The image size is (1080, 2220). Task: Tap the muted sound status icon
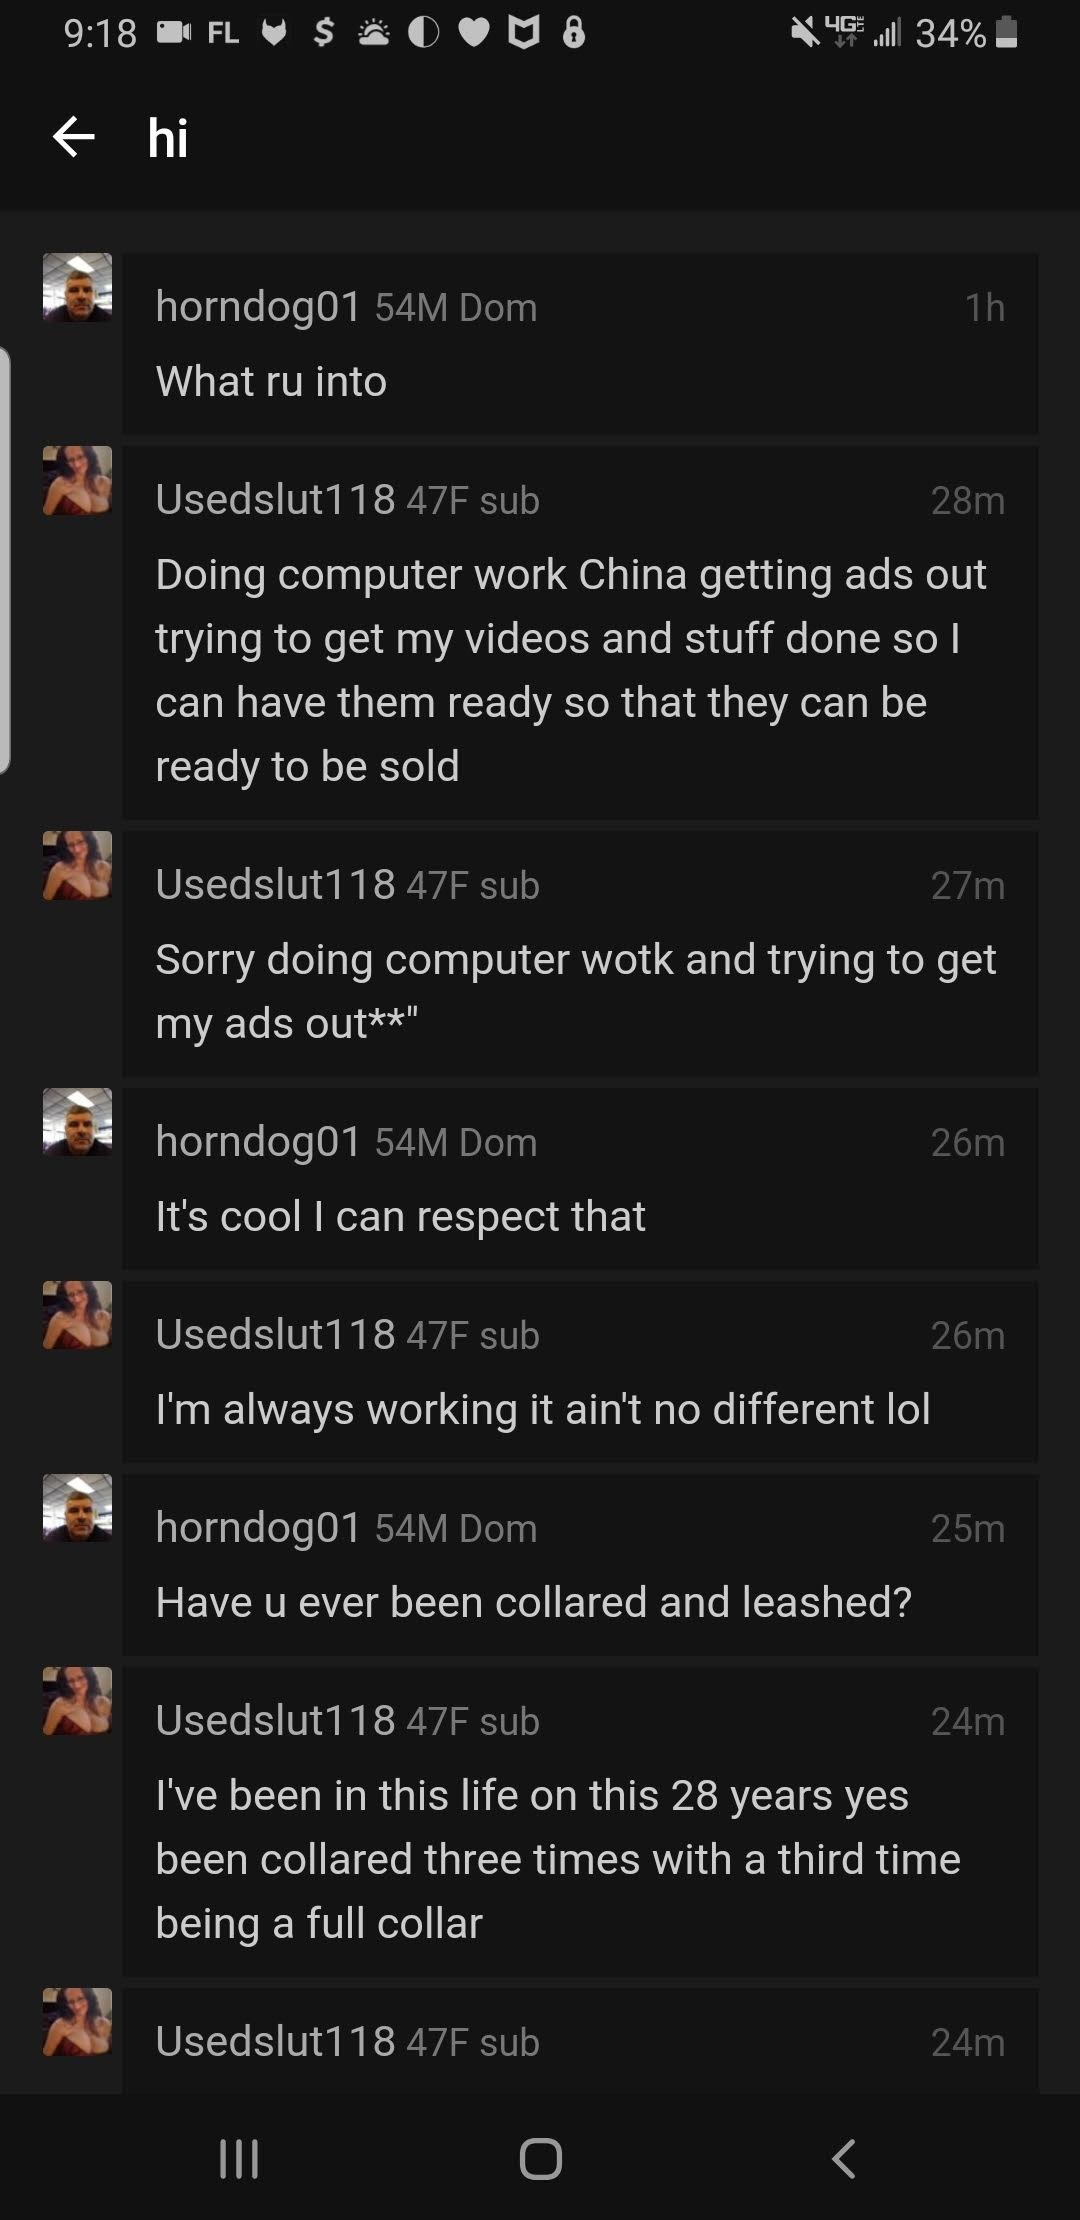[x=805, y=33]
